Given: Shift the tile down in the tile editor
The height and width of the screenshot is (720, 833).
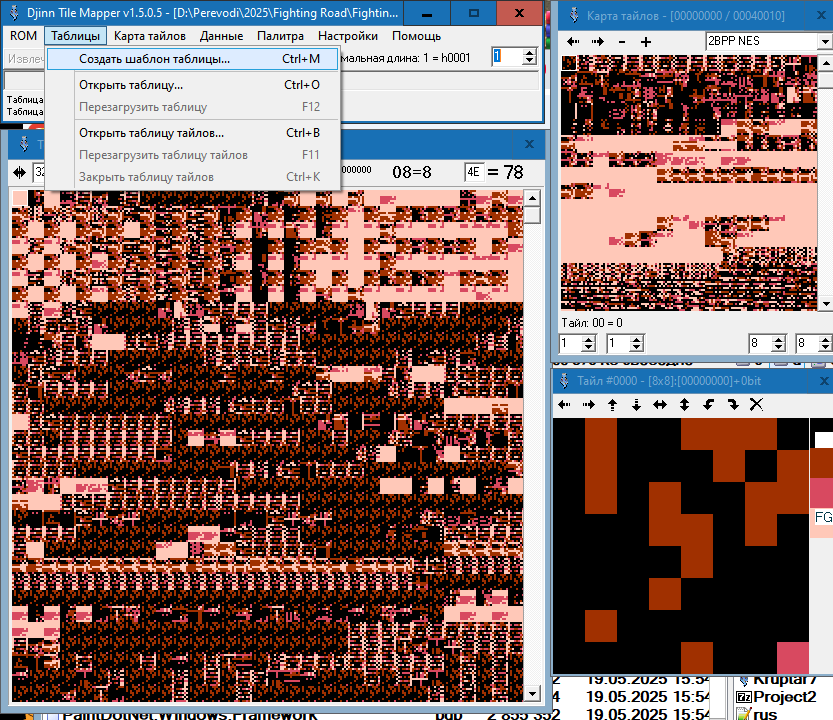Looking at the screenshot, I should coord(636,405).
